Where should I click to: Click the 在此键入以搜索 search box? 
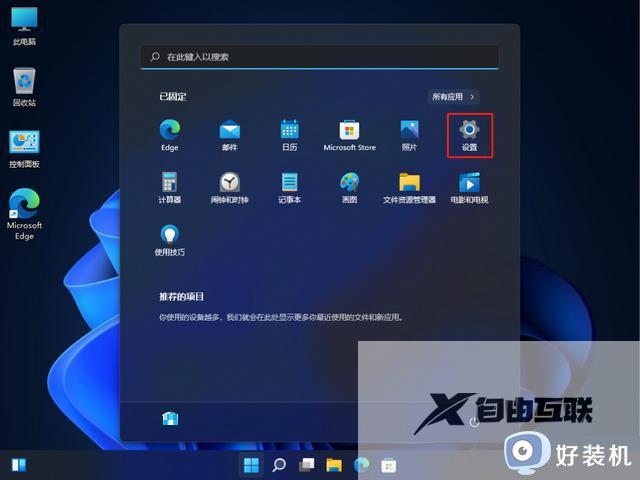pos(320,57)
